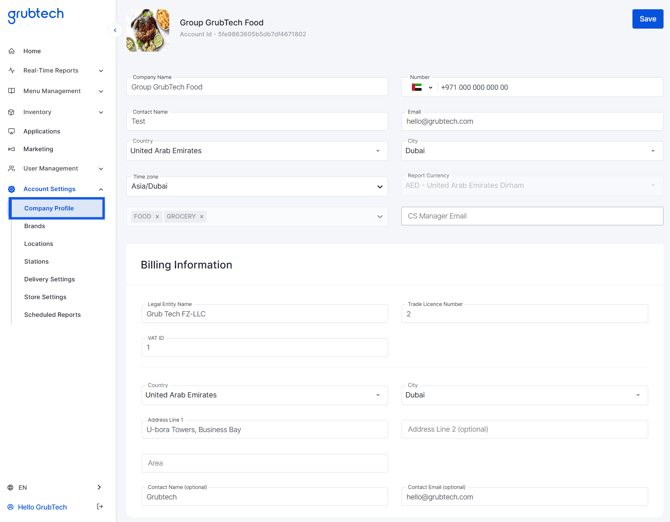
Task: Collapse the sidebar with the arrow button
Action: (x=115, y=30)
